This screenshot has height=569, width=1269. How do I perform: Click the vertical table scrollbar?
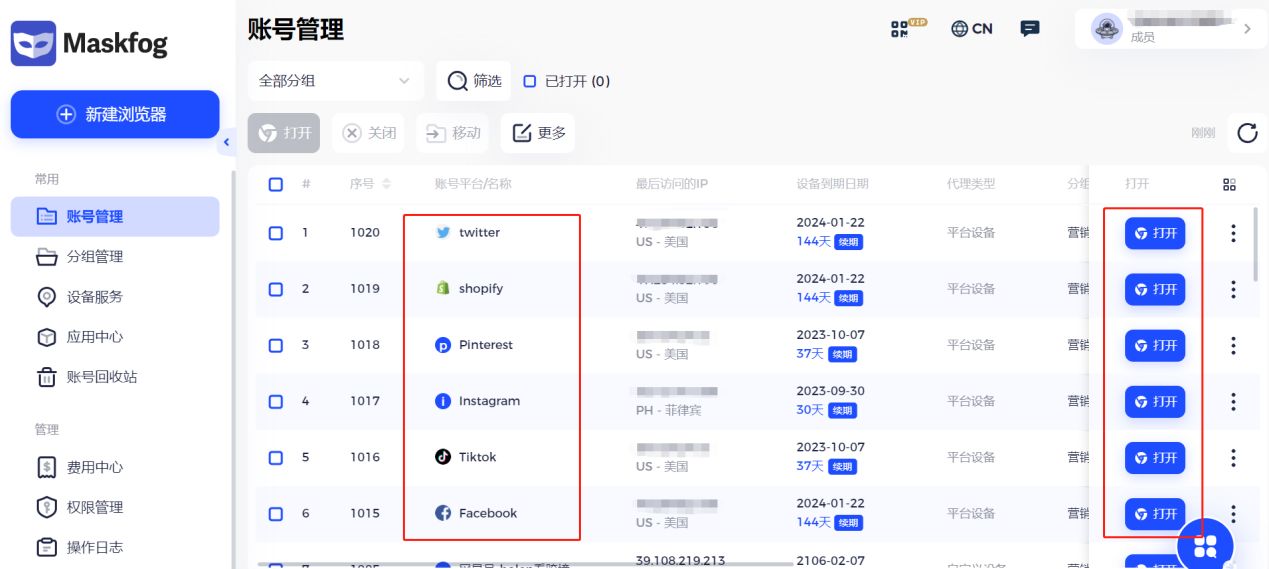(x=1256, y=243)
